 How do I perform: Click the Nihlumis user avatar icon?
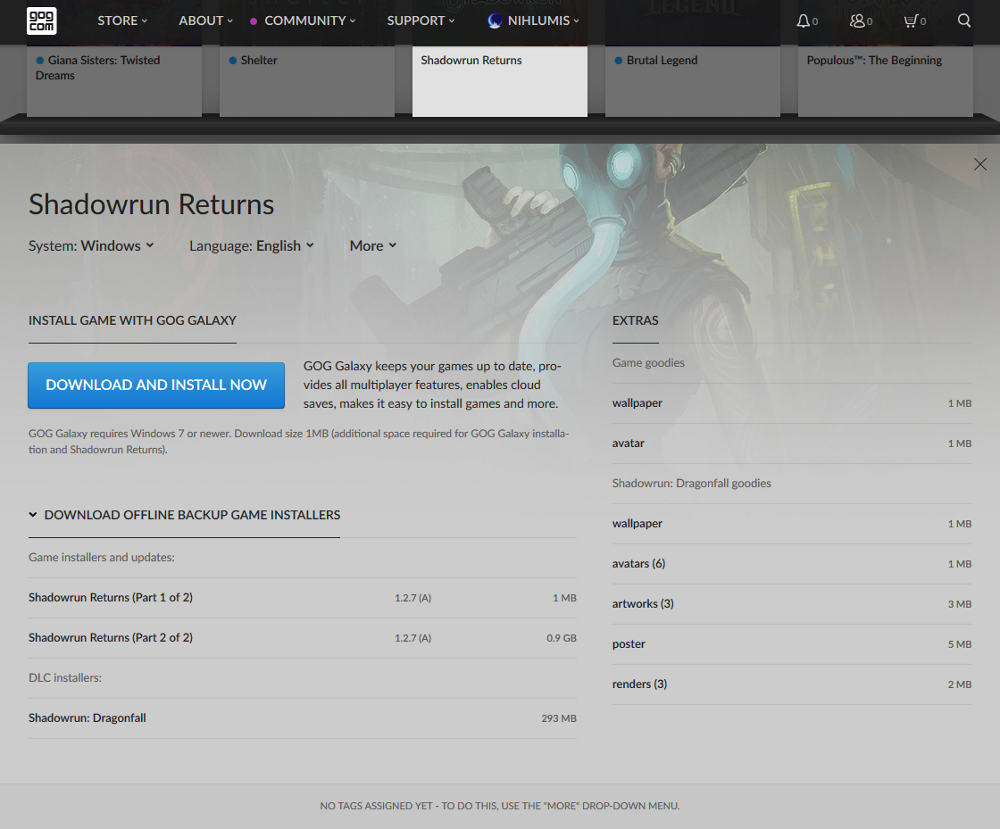tap(494, 20)
